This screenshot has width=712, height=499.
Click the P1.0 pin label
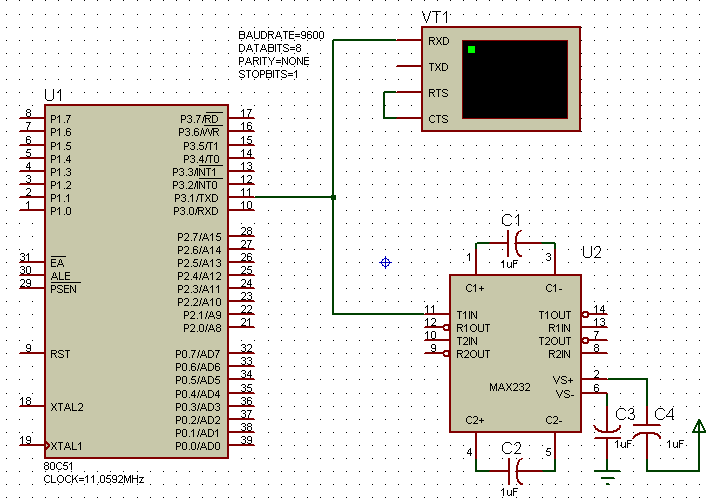click(x=61, y=212)
